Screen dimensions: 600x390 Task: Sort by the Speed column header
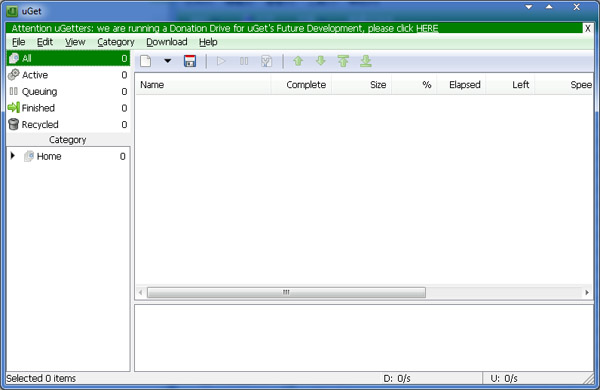[564, 85]
